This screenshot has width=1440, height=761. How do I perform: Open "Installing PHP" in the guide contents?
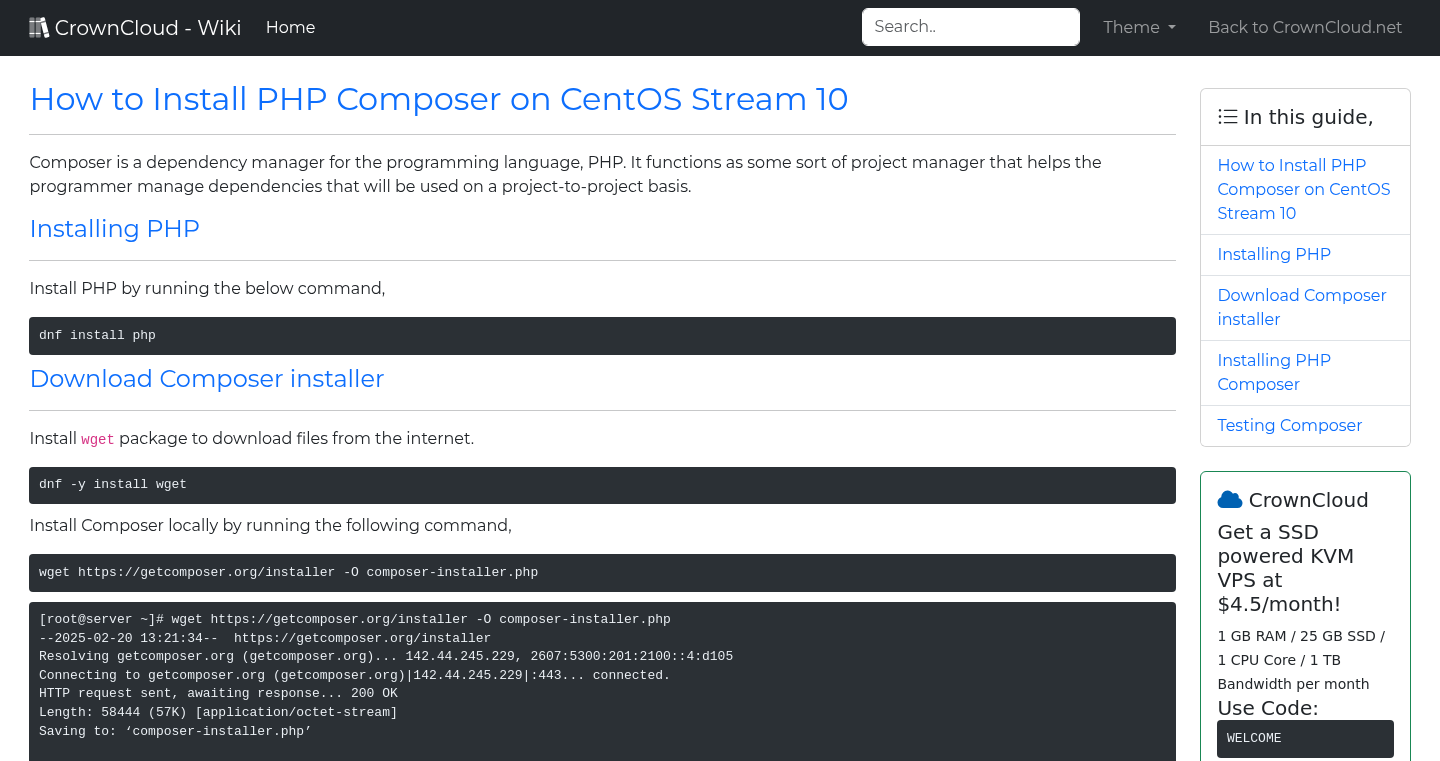(1273, 254)
